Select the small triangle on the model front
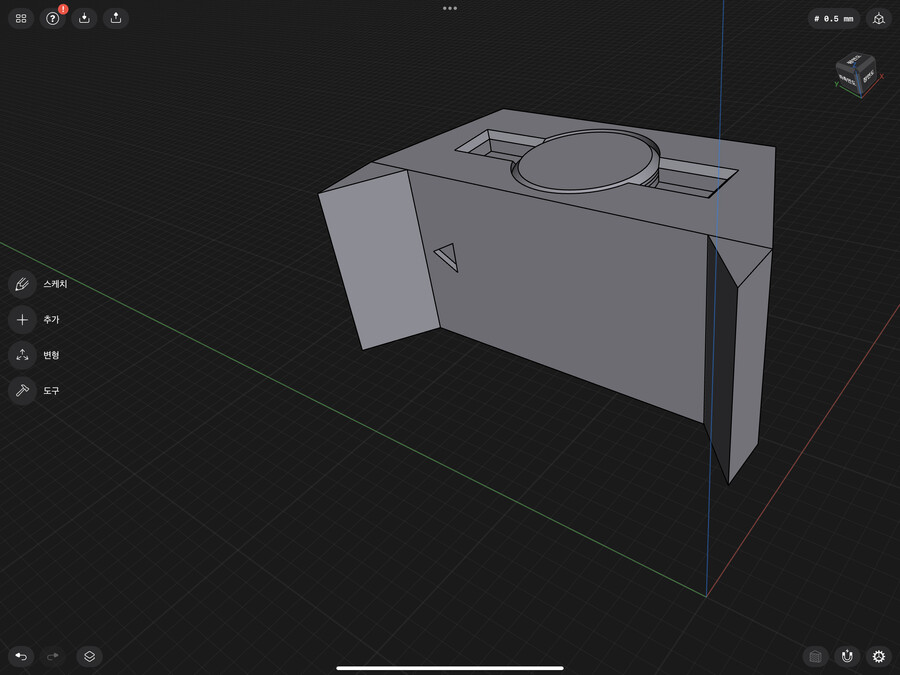The height and width of the screenshot is (675, 900). tap(448, 257)
